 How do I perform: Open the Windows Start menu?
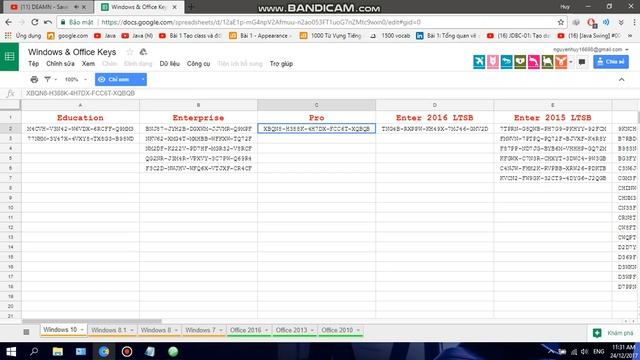(11, 351)
